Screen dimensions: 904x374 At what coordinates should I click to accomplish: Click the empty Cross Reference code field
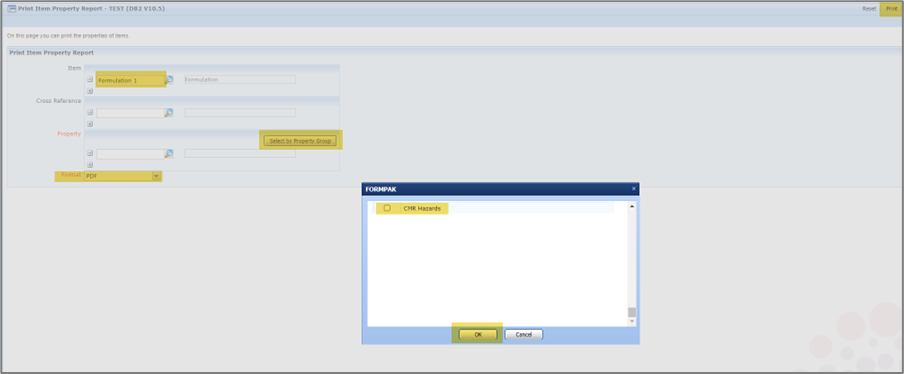coord(130,113)
